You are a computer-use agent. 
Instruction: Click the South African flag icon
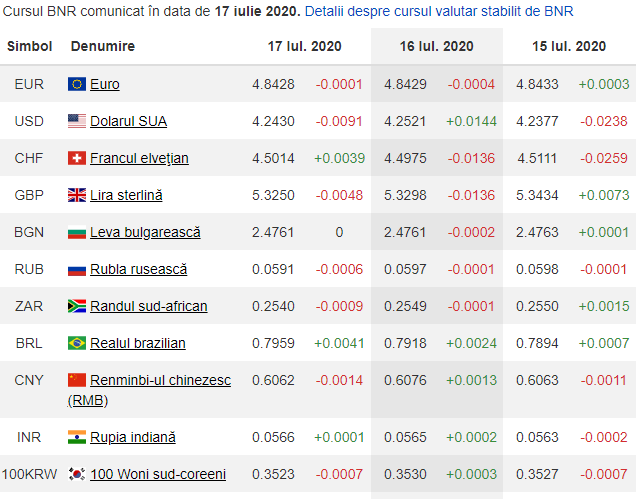76,306
